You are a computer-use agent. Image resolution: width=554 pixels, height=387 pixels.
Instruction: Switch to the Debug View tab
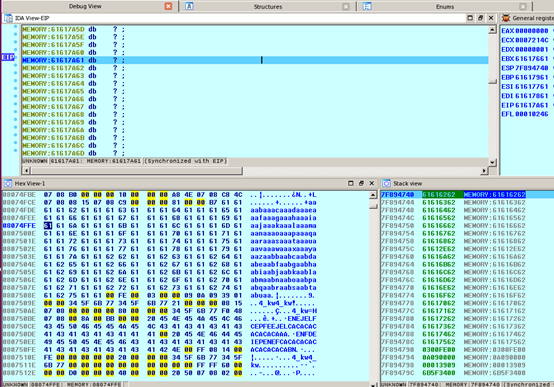click(85, 6)
